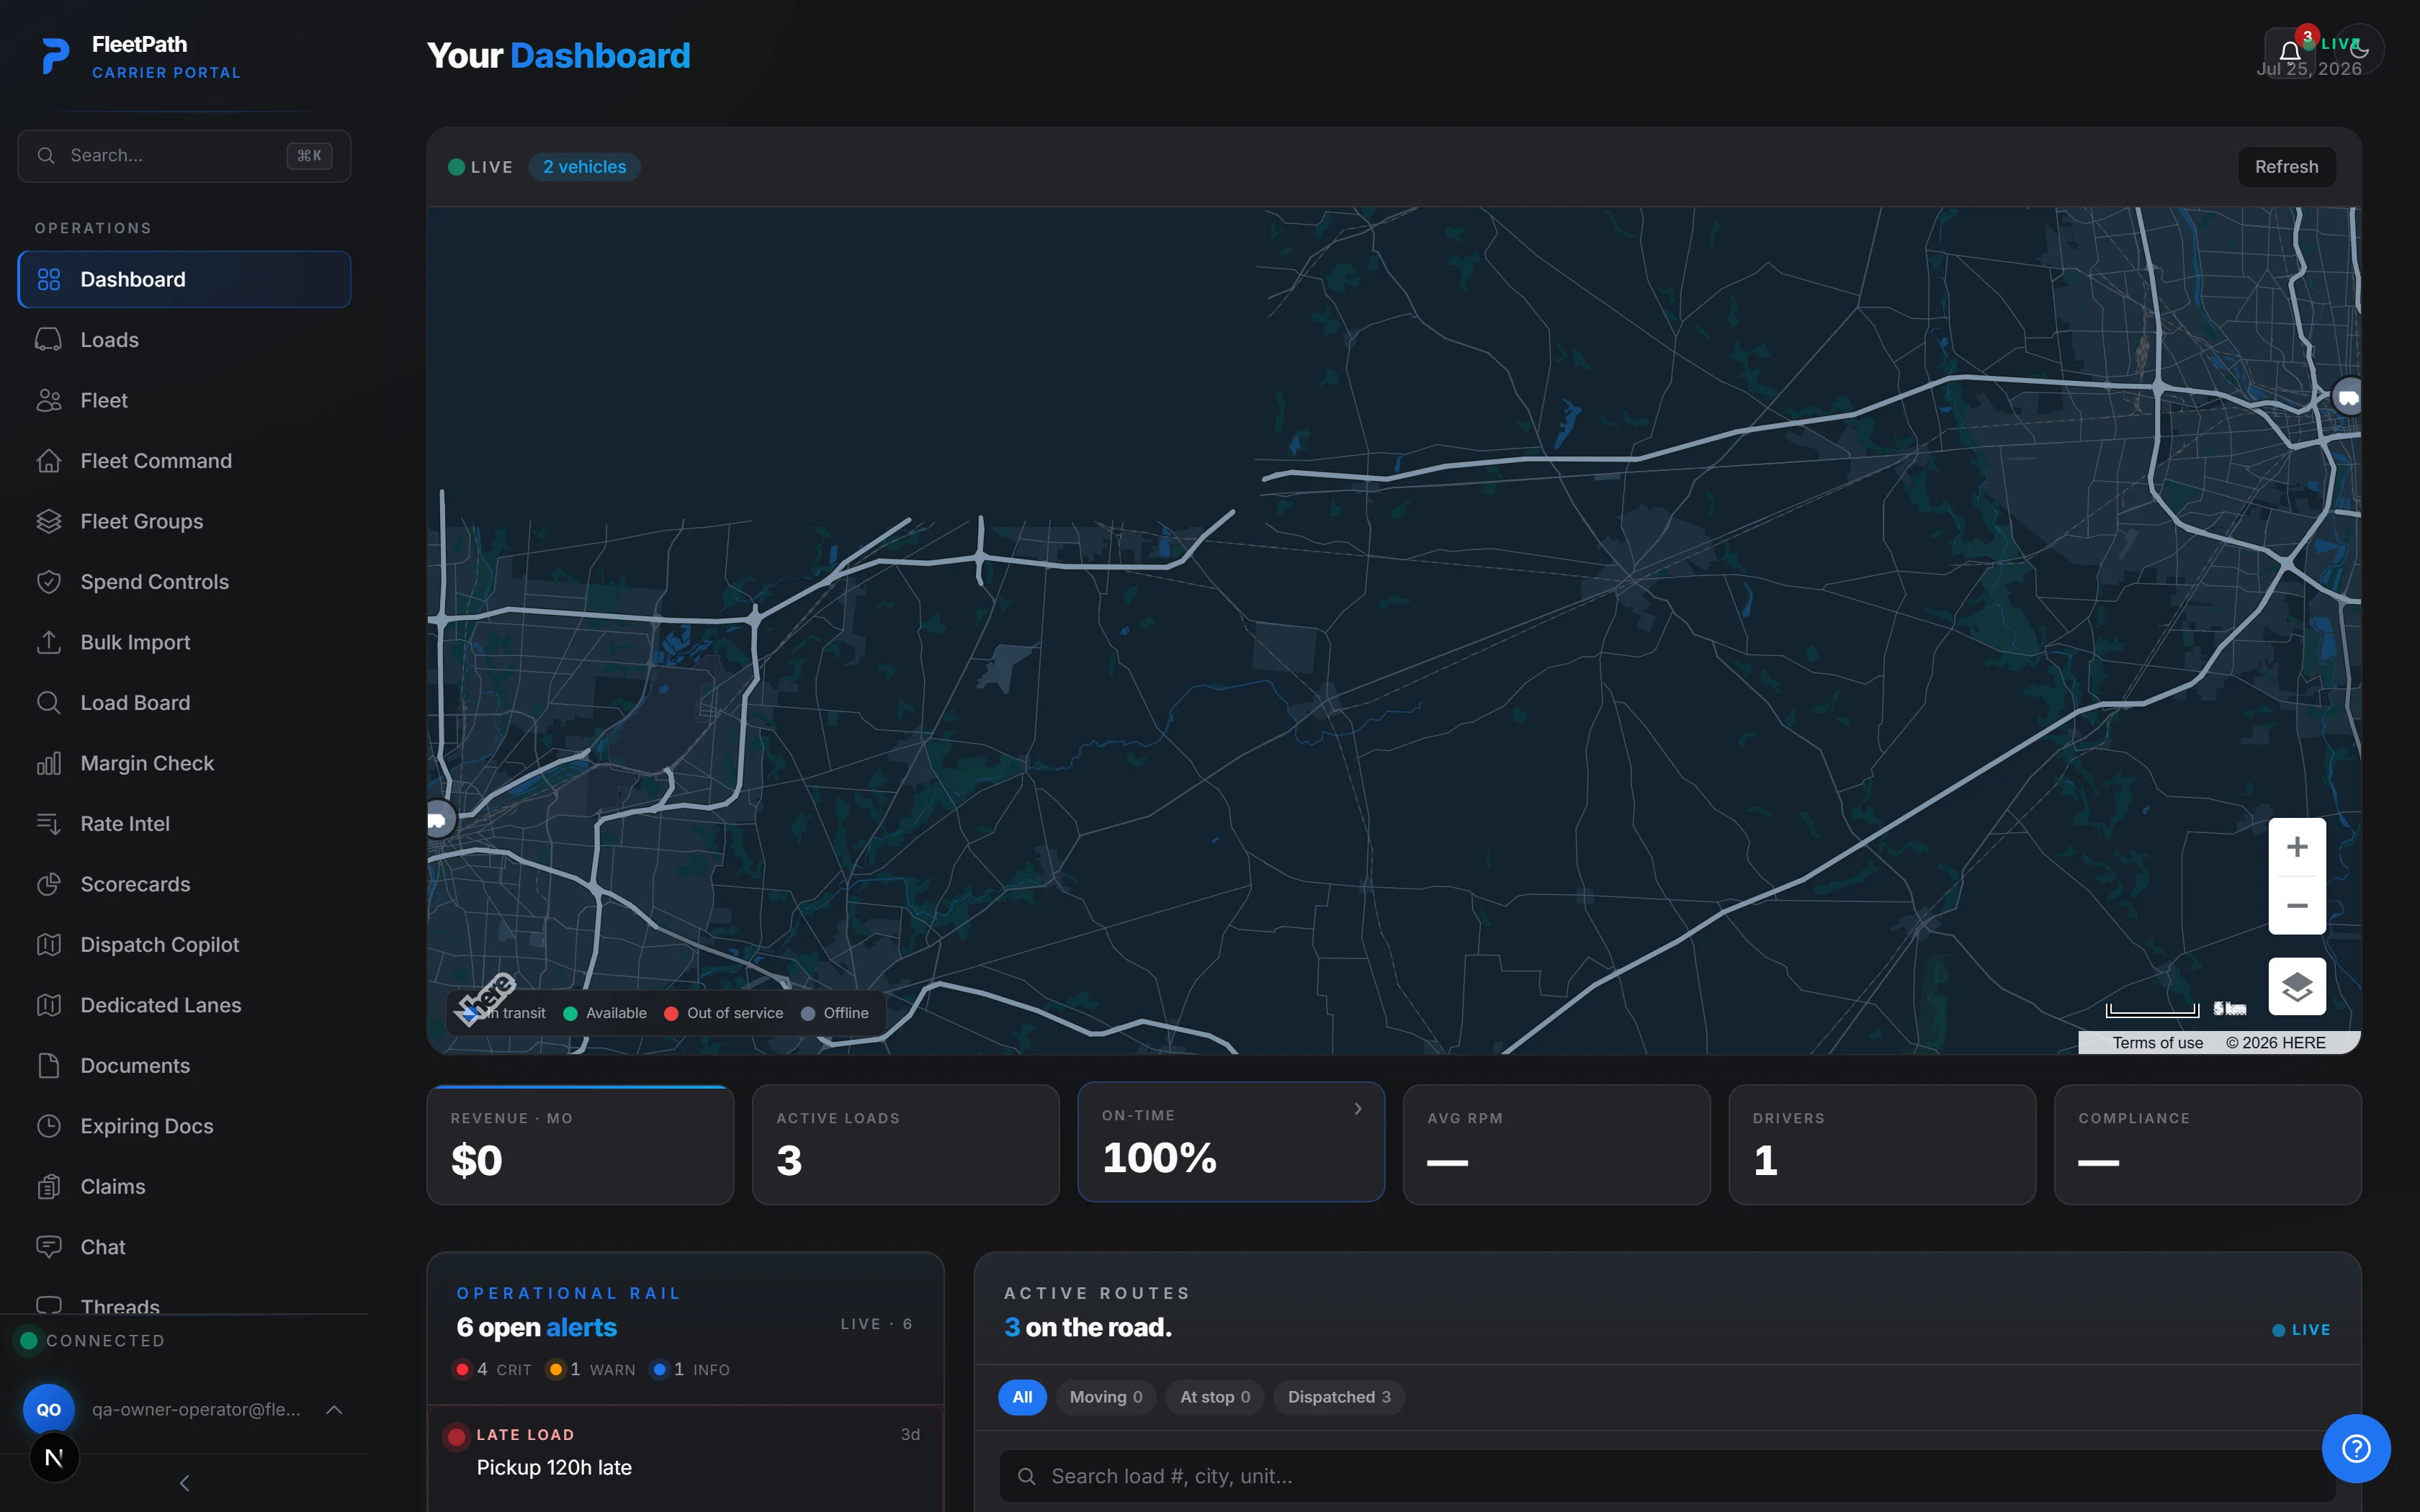This screenshot has width=2420, height=1512.
Task: Open Fleet Command
Action: [184, 461]
